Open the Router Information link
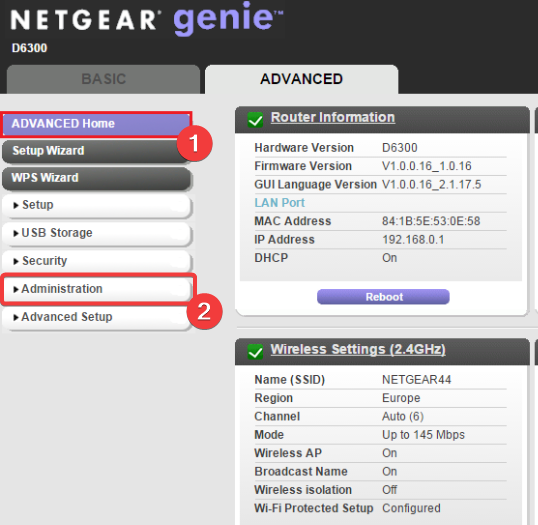The width and height of the screenshot is (538, 525). click(x=332, y=117)
